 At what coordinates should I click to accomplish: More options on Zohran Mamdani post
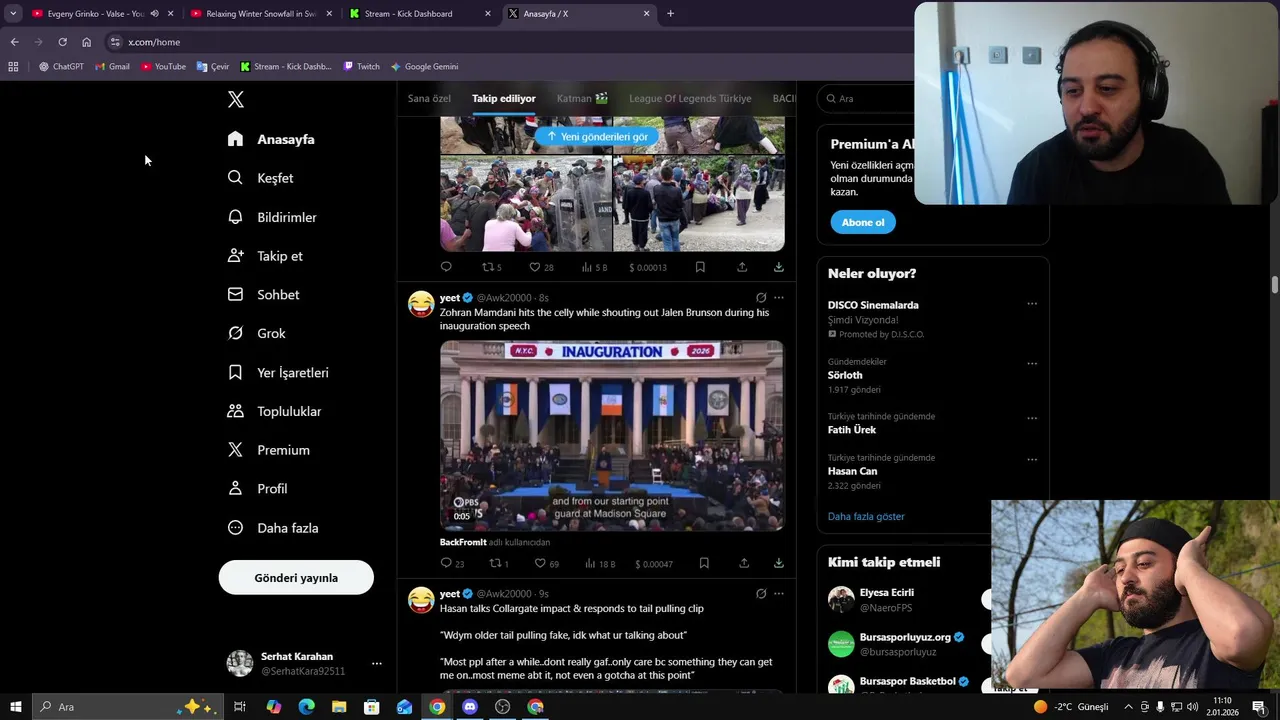click(x=779, y=298)
